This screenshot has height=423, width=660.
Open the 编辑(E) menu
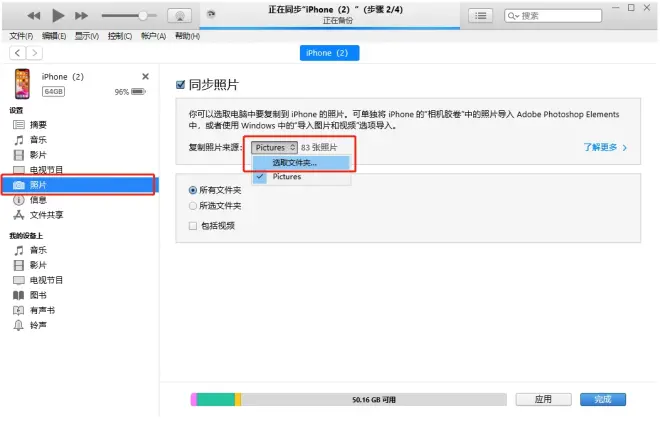tap(54, 36)
